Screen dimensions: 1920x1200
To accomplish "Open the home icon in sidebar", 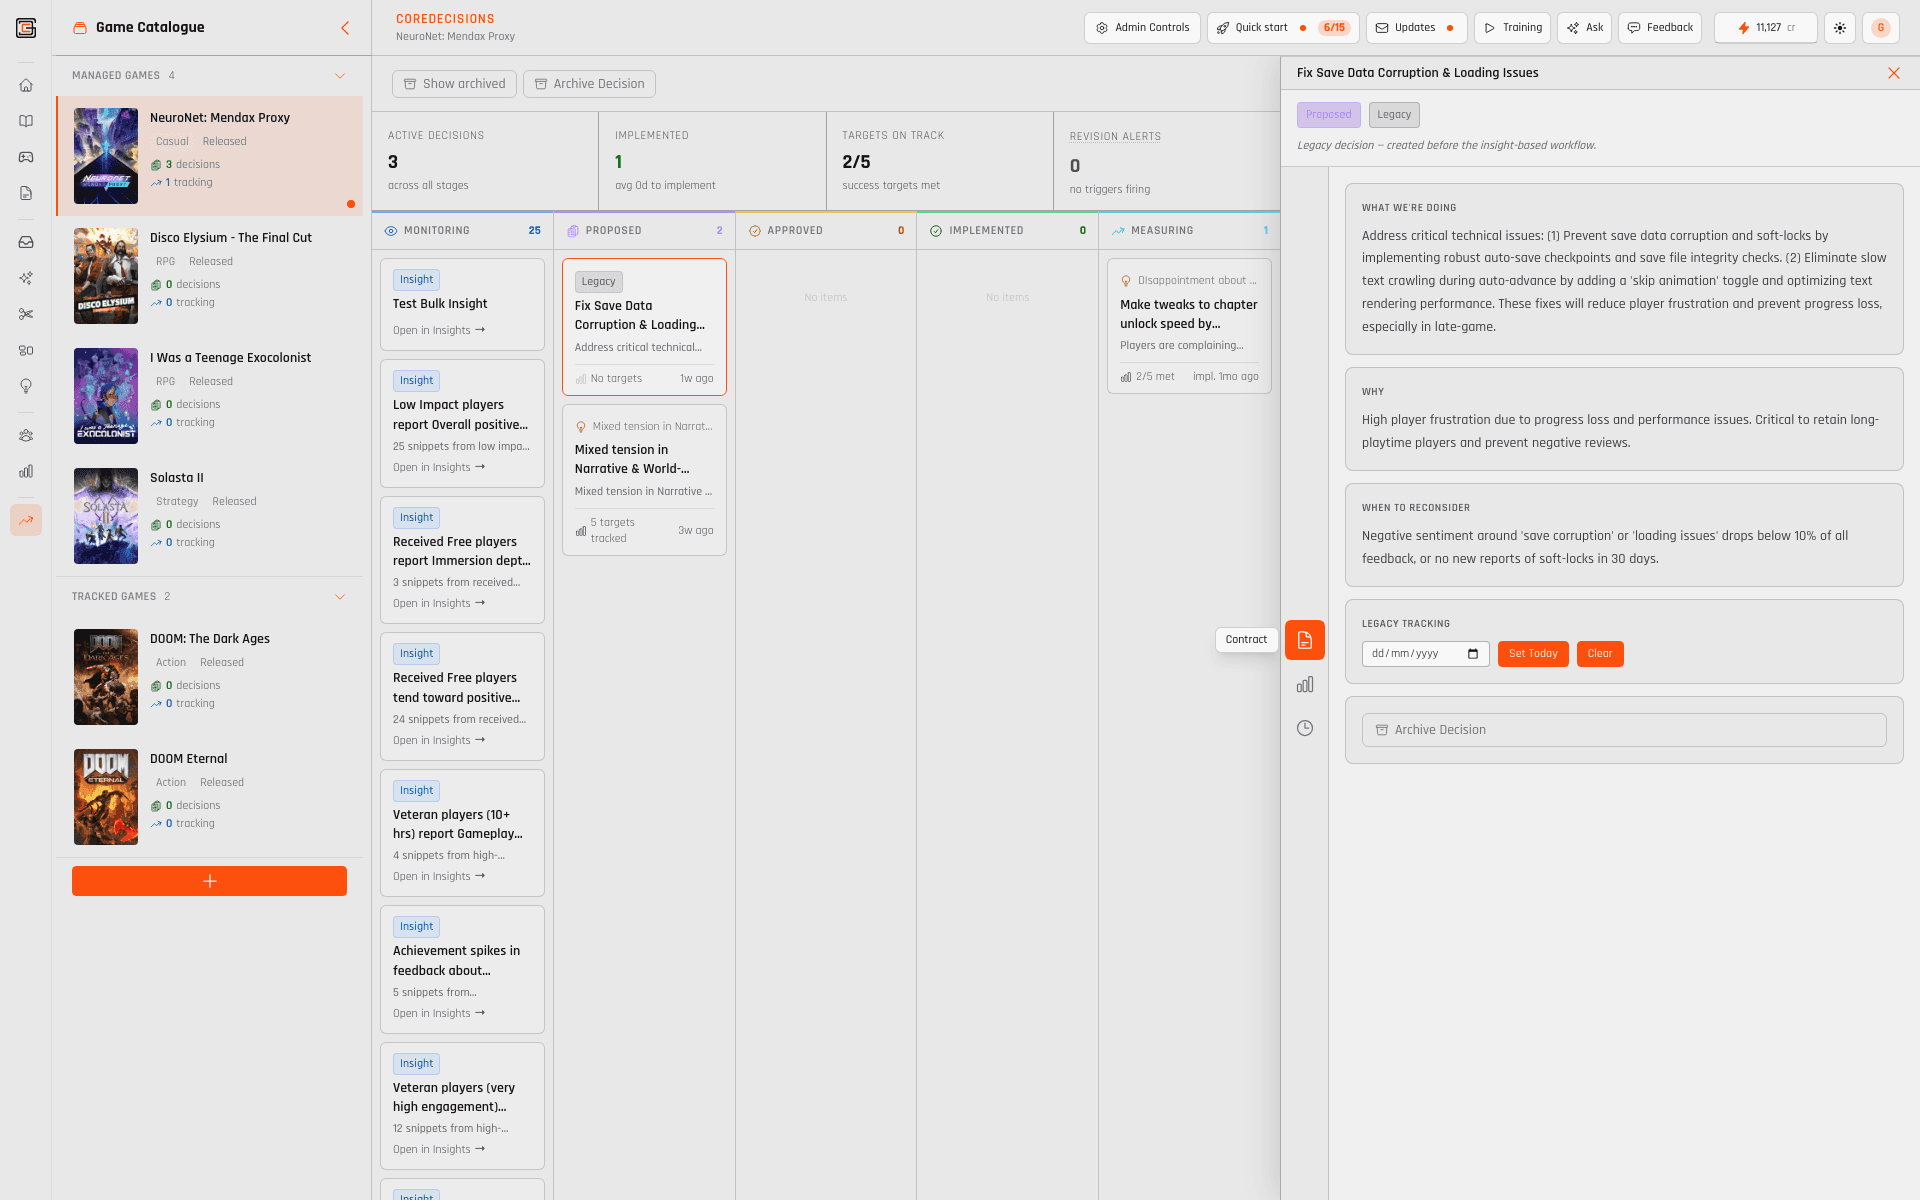I will tap(26, 85).
